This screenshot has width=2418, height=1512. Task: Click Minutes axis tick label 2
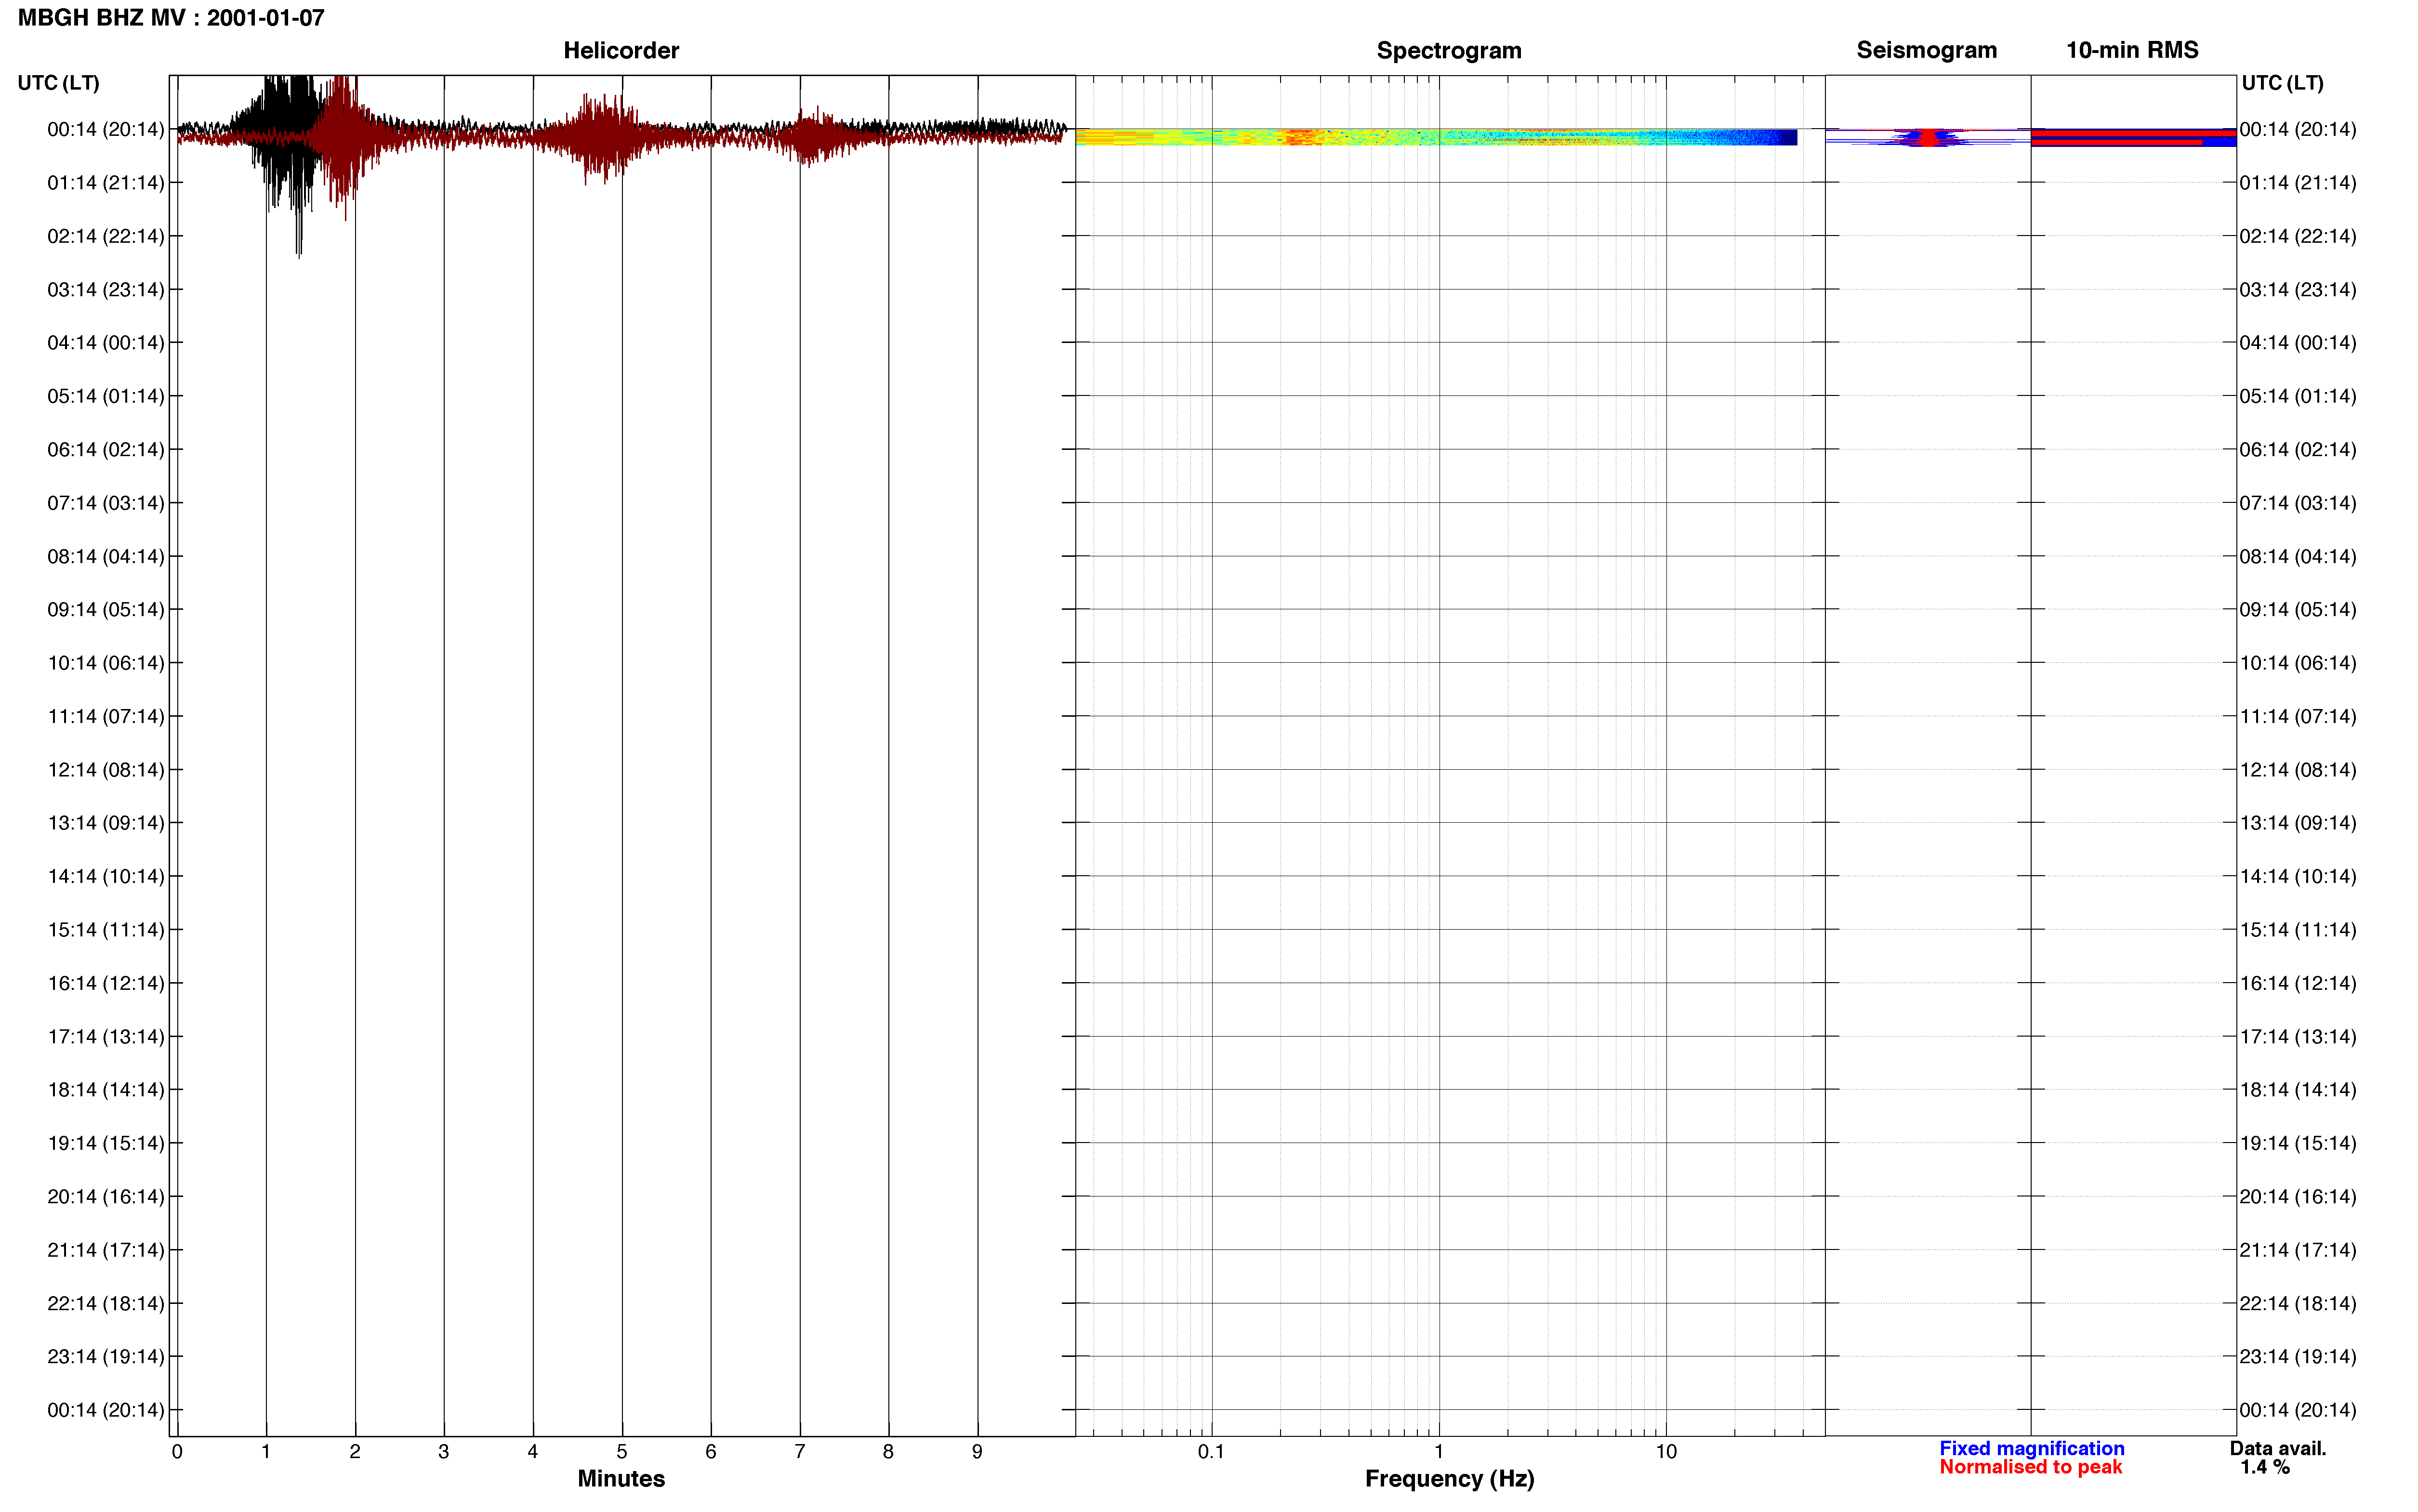point(355,1452)
